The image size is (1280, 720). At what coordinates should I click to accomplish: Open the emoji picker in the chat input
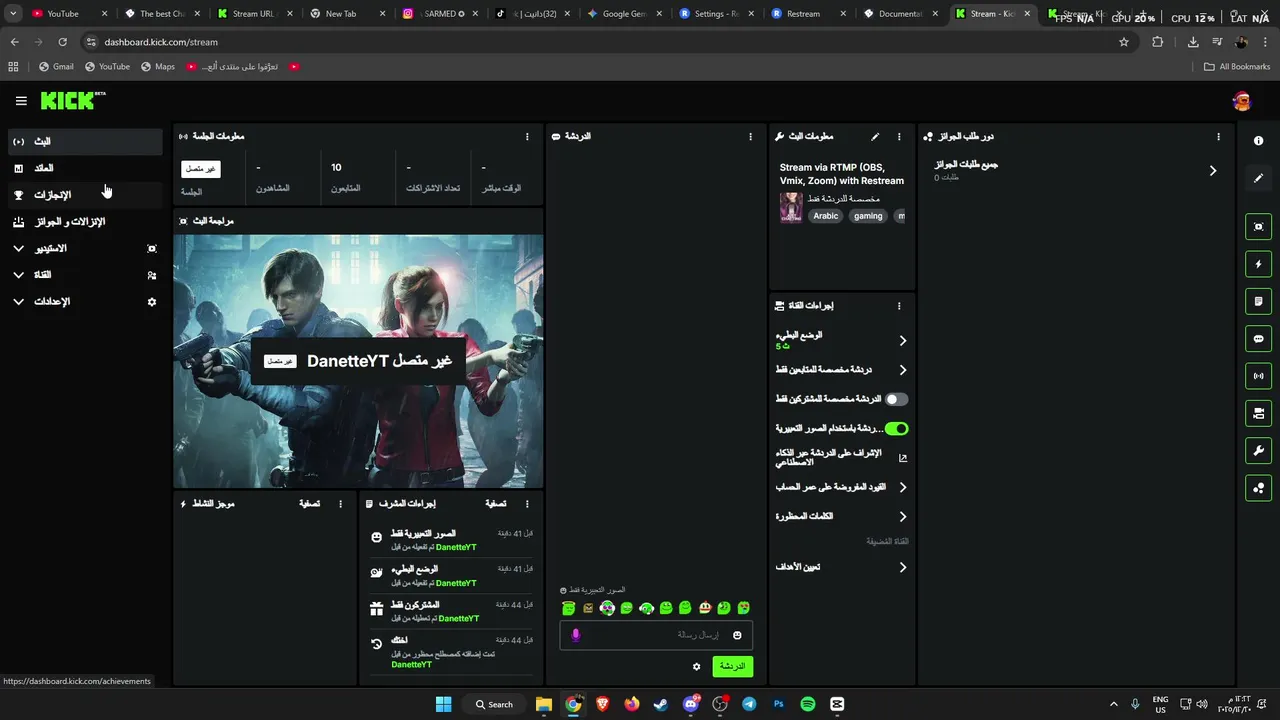point(737,635)
